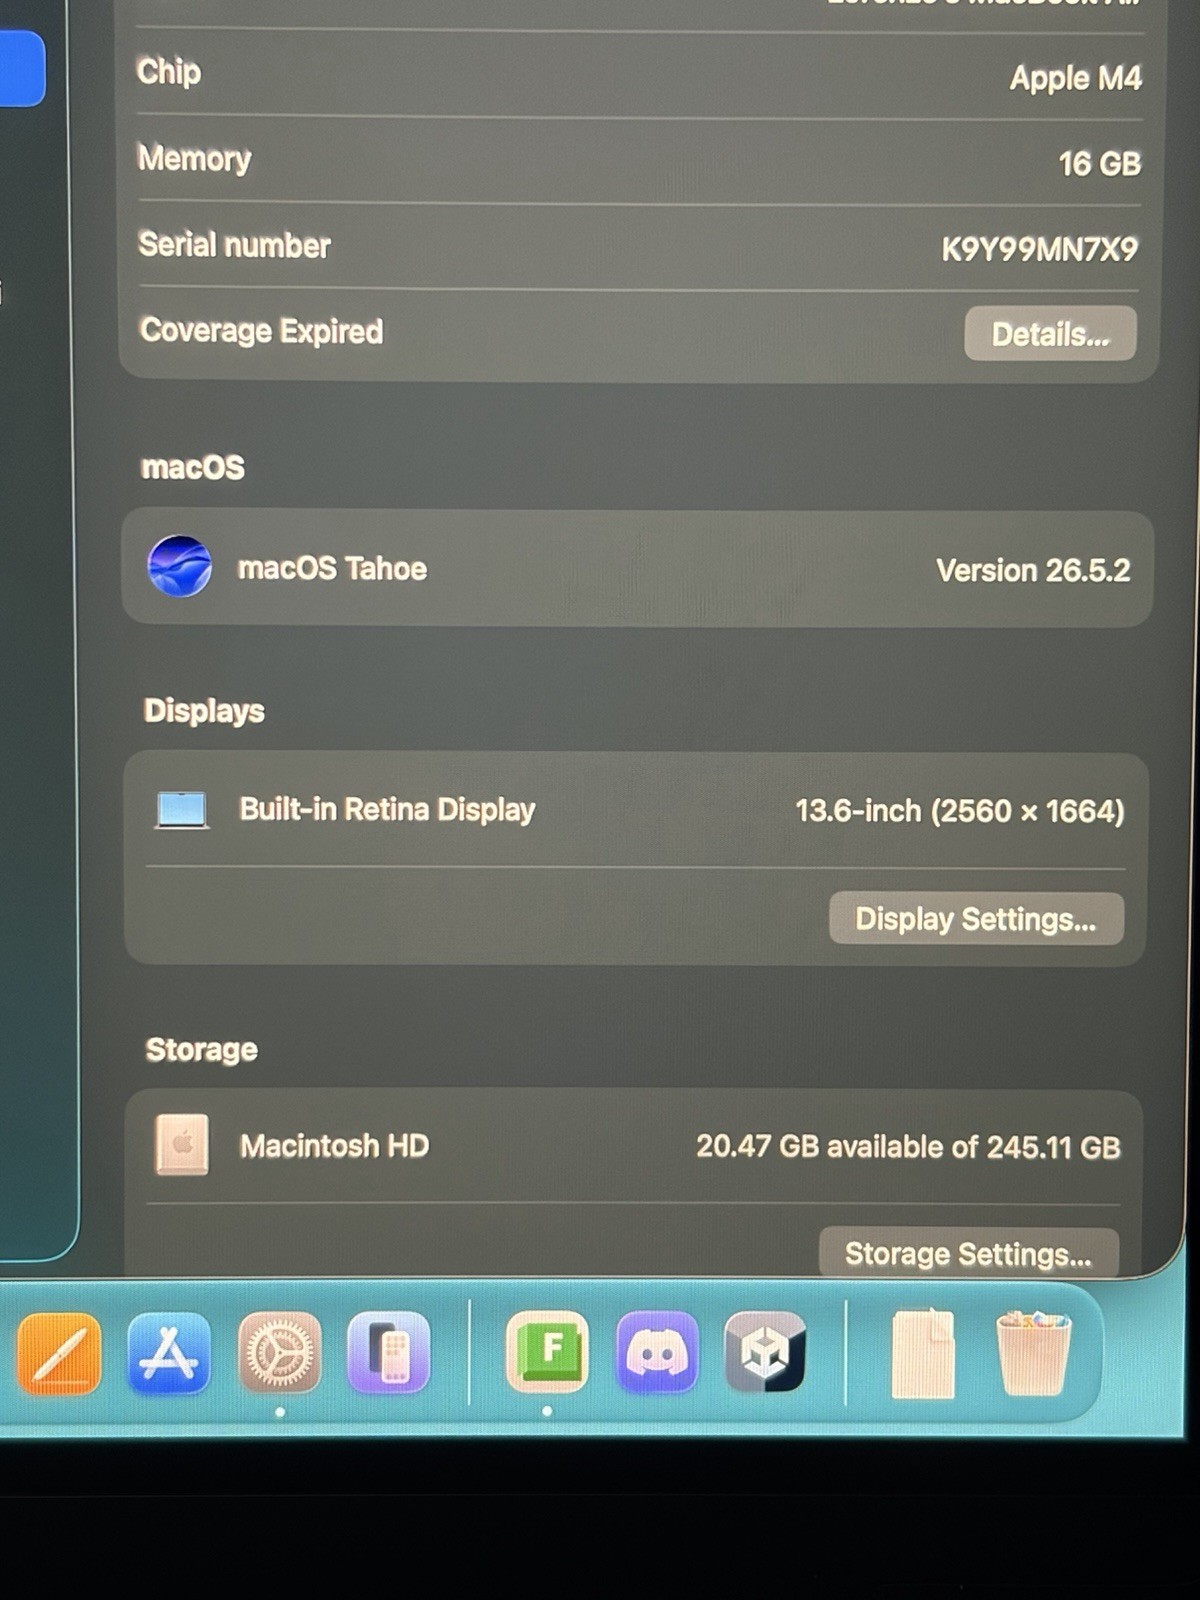The image size is (1200, 1600).
Task: Click the laptop icon beside Built-in Retina Display
Action: click(x=182, y=809)
